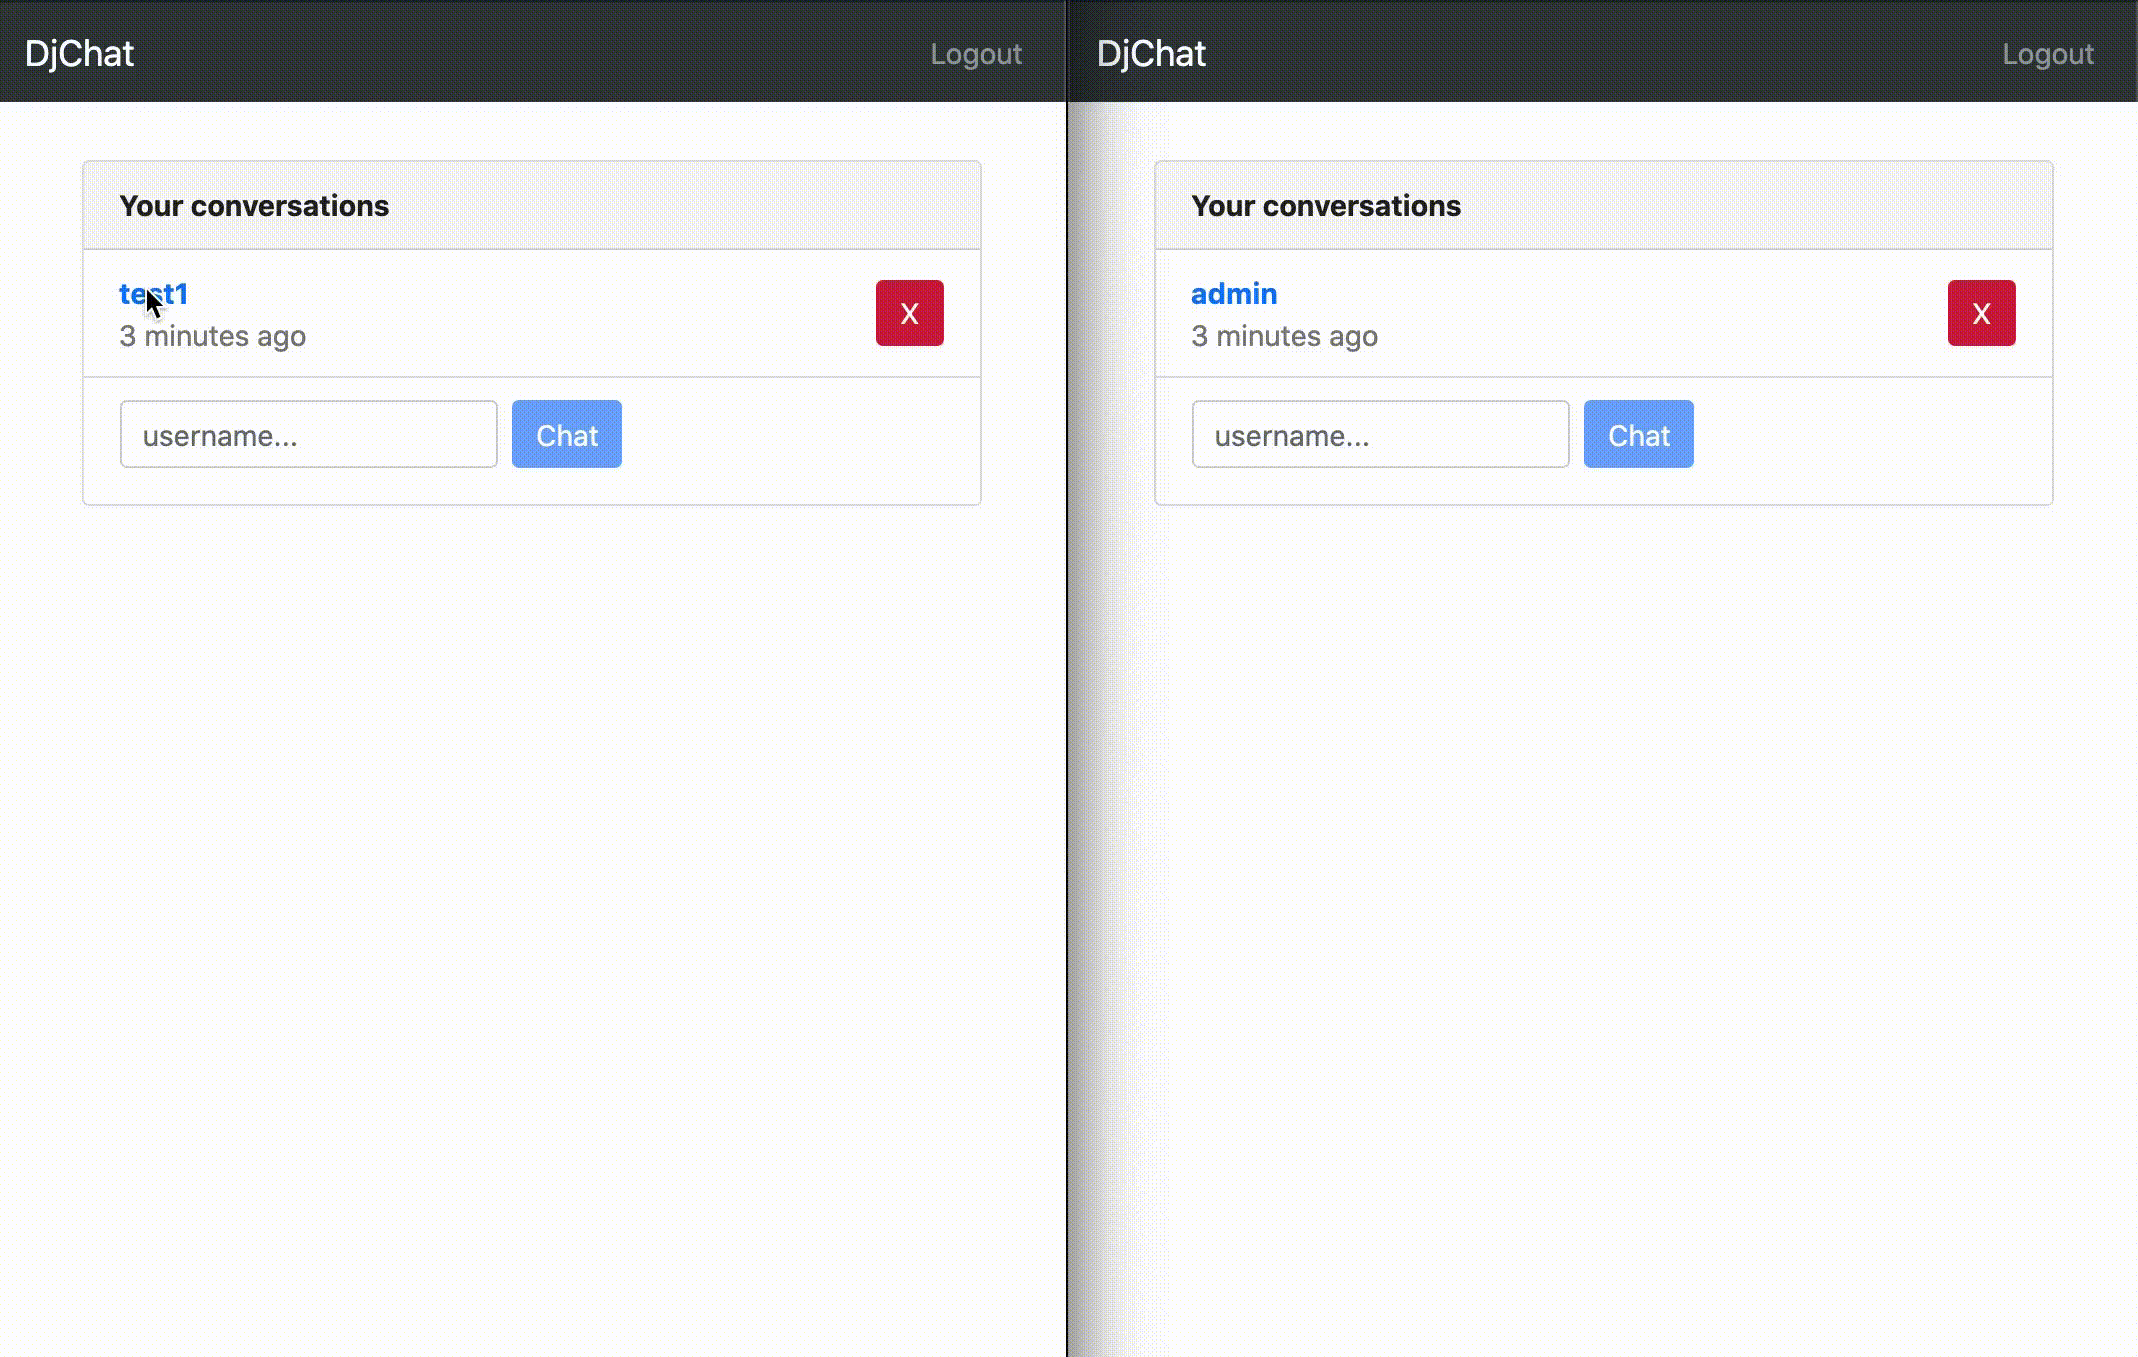
Task: Expand Your conversations section left panel
Action: pos(254,204)
